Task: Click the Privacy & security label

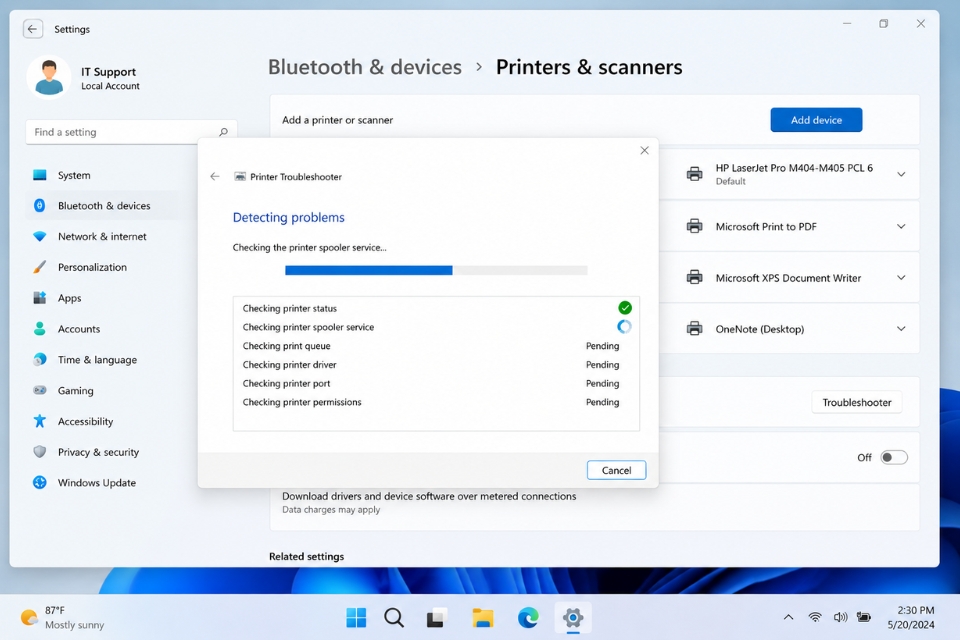Action: pyautogui.click(x=99, y=452)
